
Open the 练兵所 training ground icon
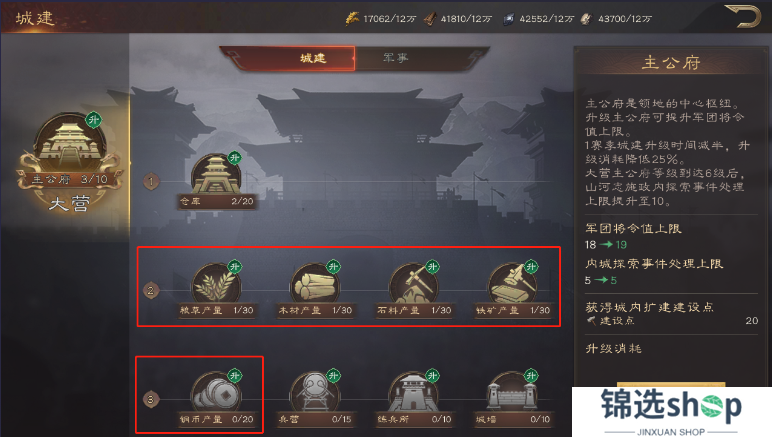pyautogui.click(x=414, y=392)
